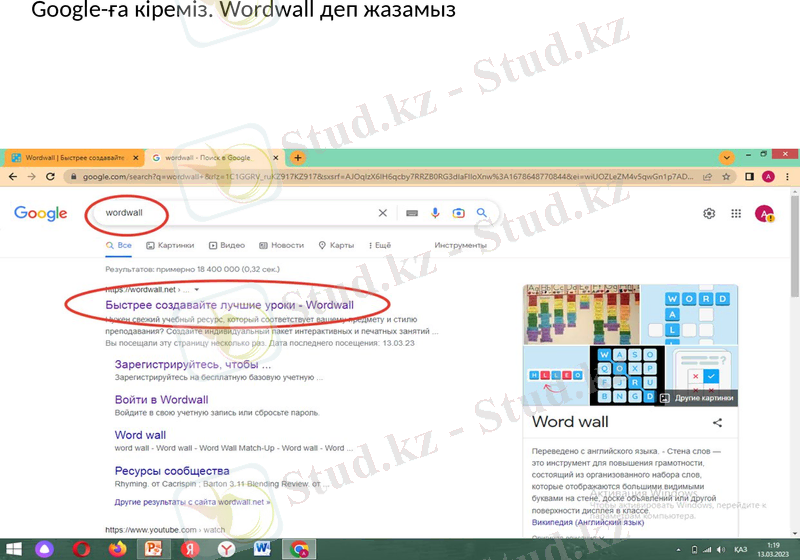Viewport: 800px width, 560px height.
Task: Open the youtube.com watch result URL
Action: click(165, 530)
